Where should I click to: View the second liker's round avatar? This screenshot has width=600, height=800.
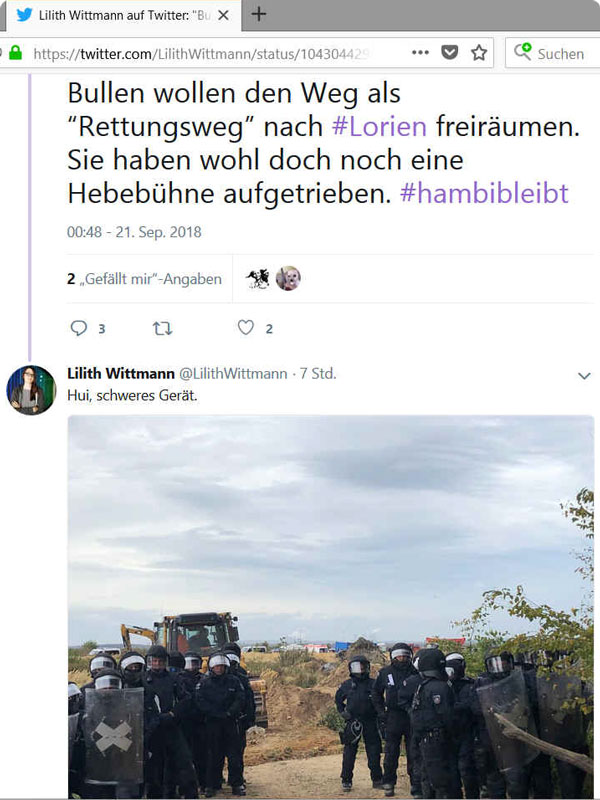288,279
